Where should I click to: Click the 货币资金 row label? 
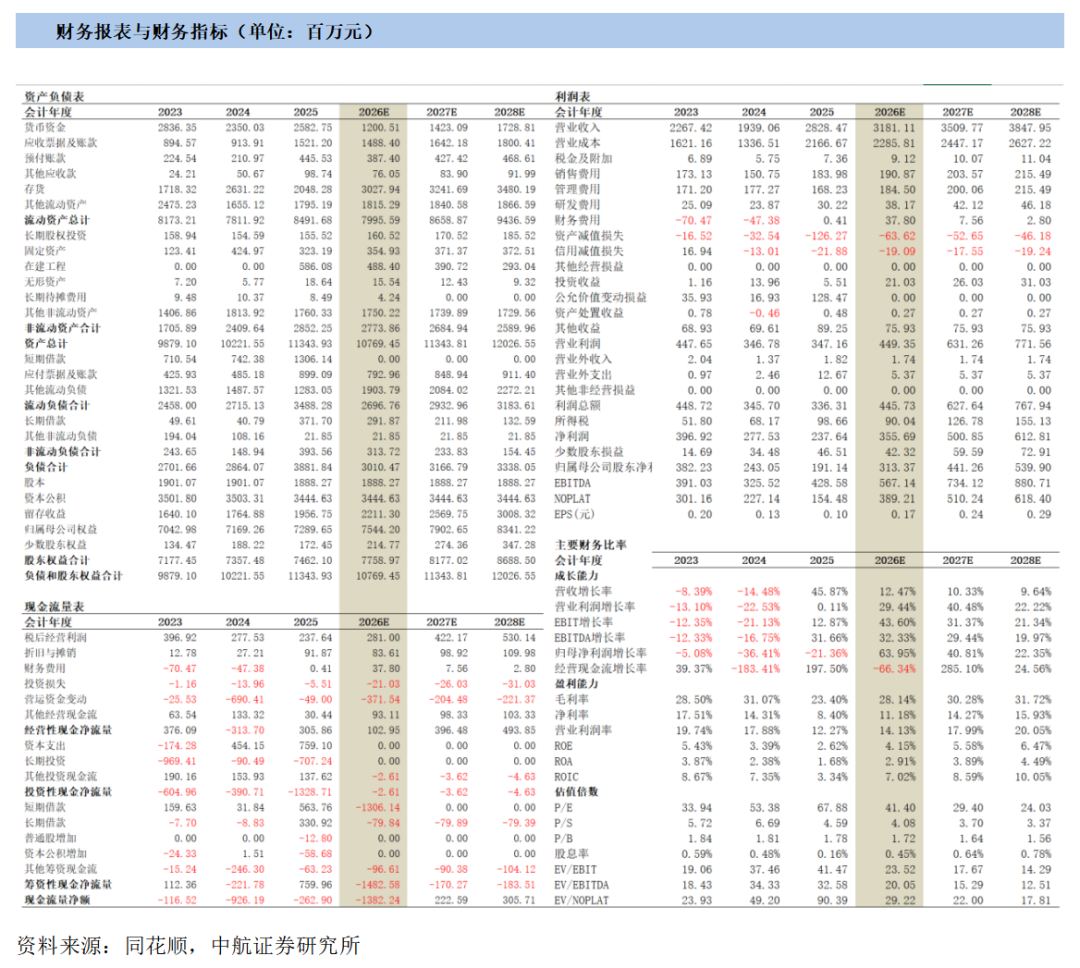(45, 127)
